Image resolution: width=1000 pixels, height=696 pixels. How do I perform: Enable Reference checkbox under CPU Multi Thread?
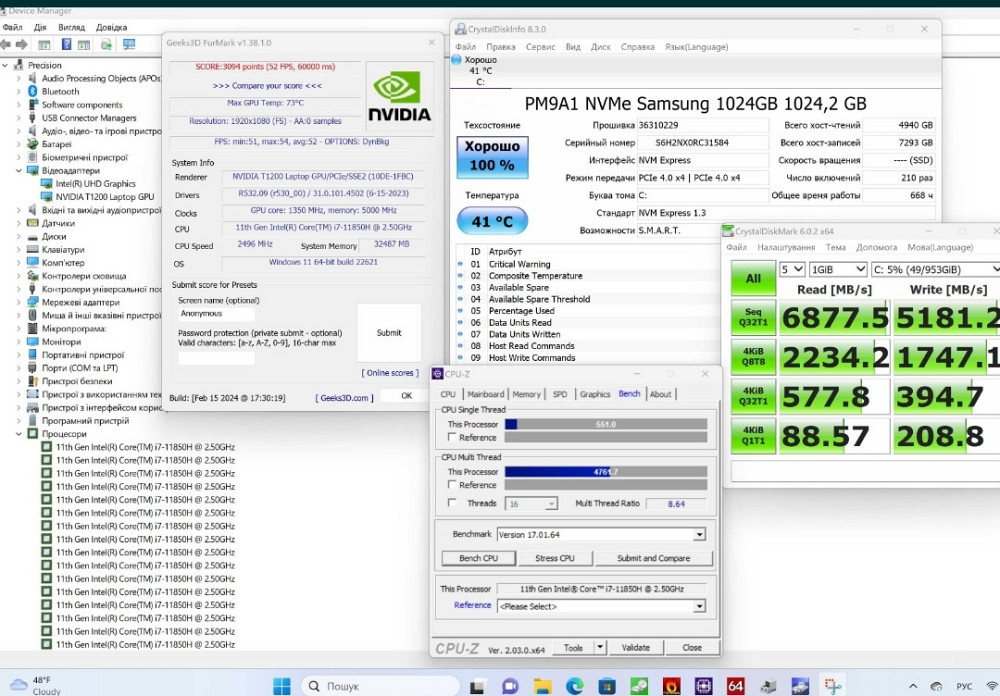point(452,485)
